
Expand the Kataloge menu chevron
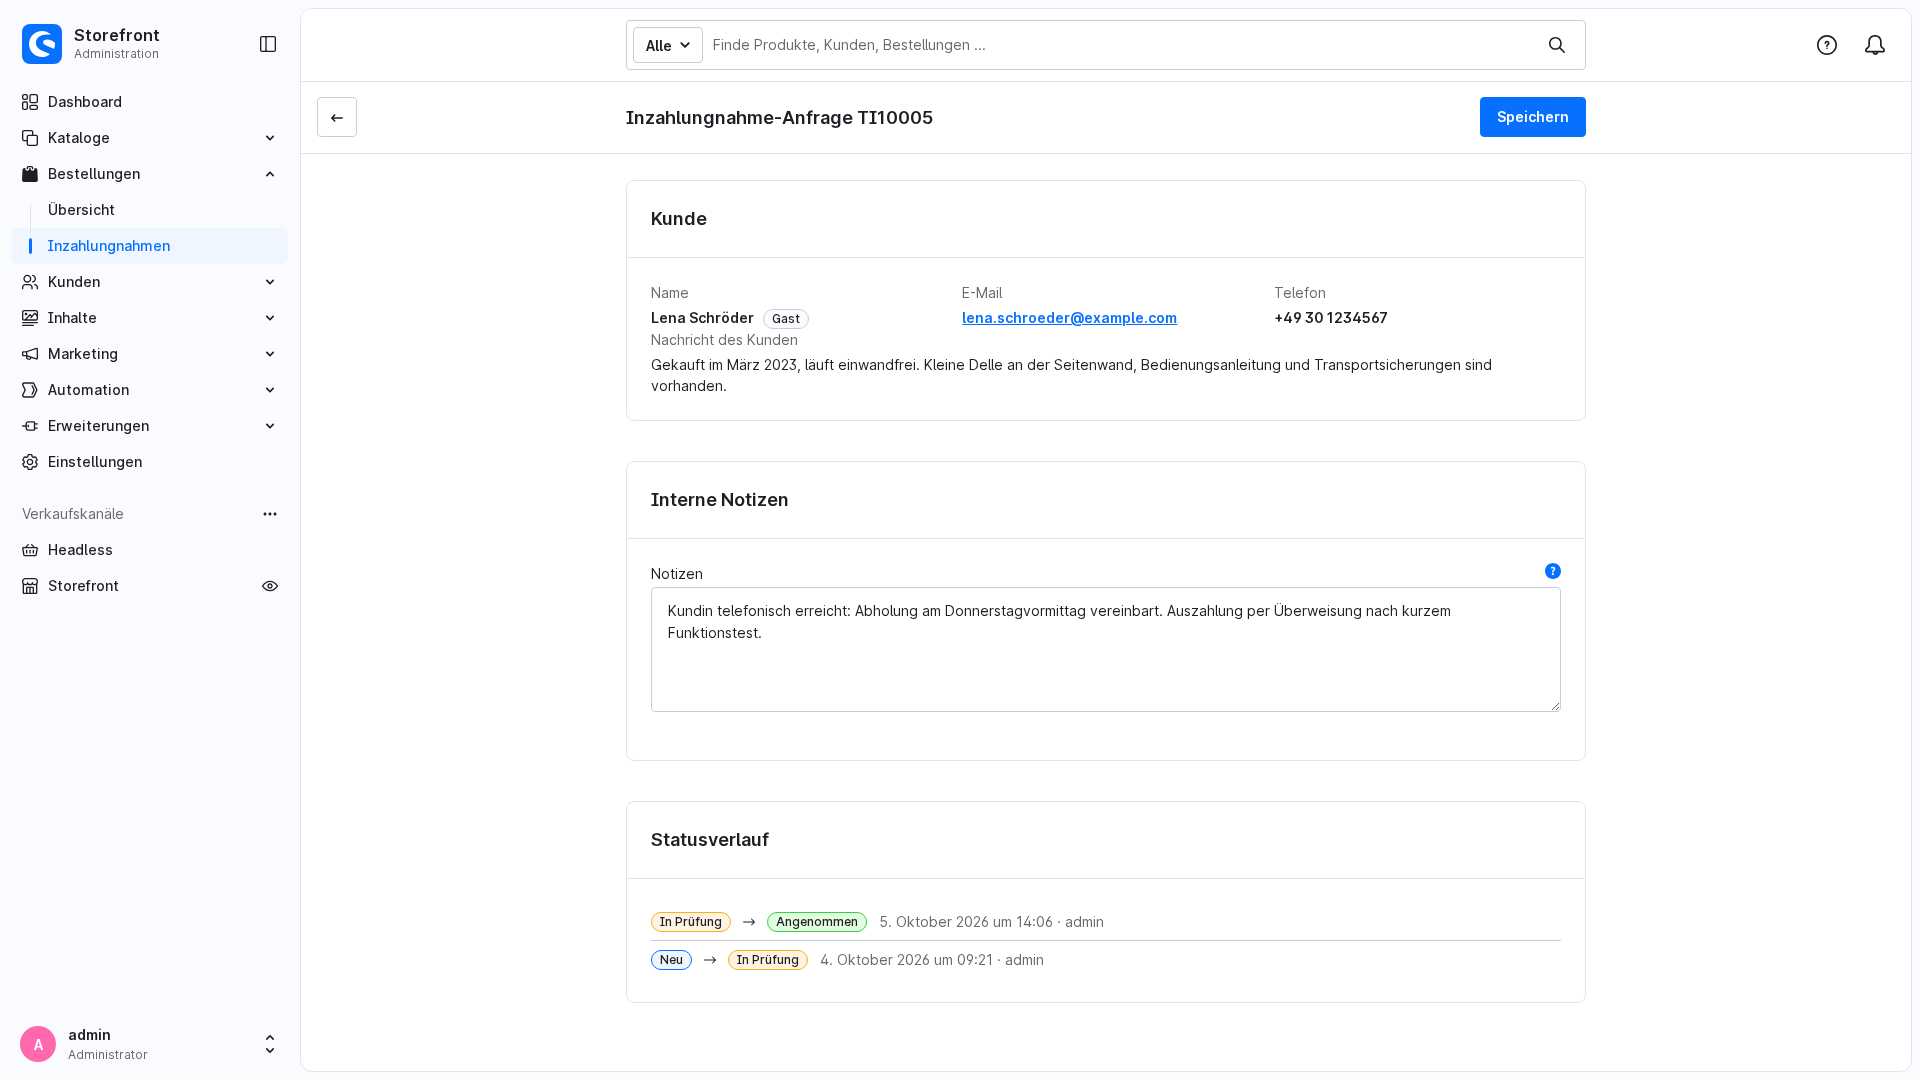tap(270, 138)
